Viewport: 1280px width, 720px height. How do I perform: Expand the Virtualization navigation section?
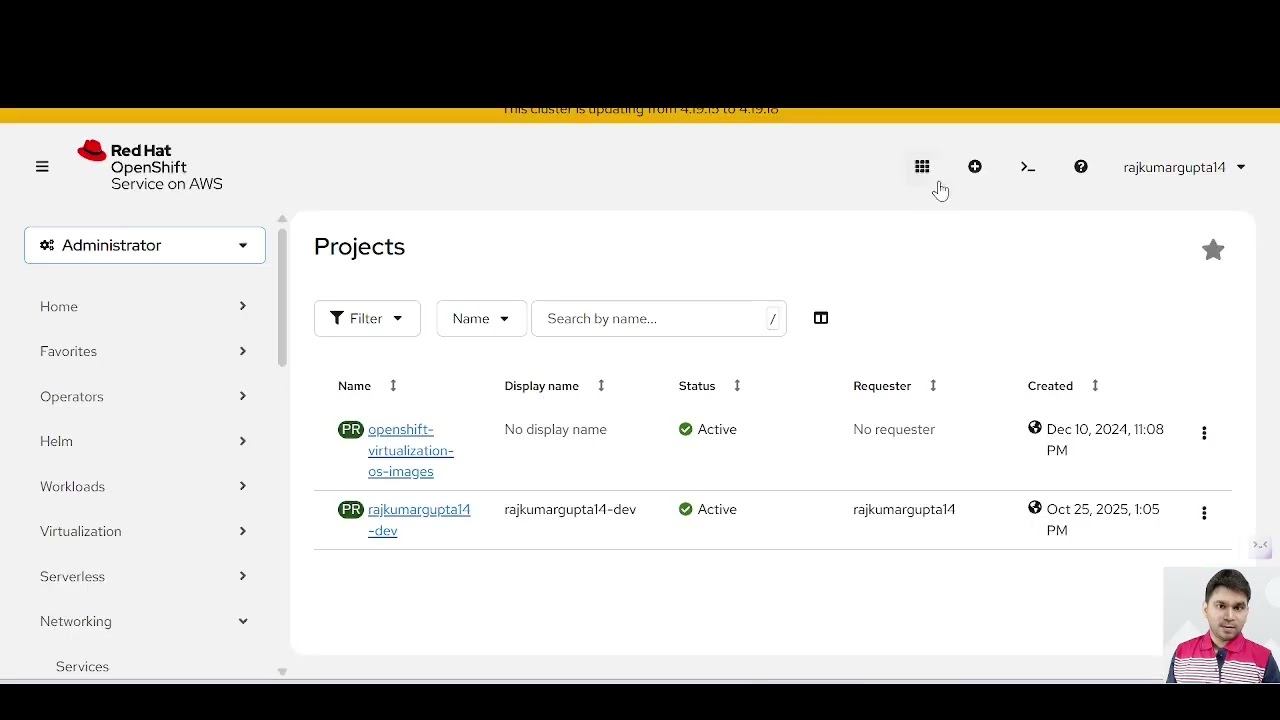tap(144, 531)
